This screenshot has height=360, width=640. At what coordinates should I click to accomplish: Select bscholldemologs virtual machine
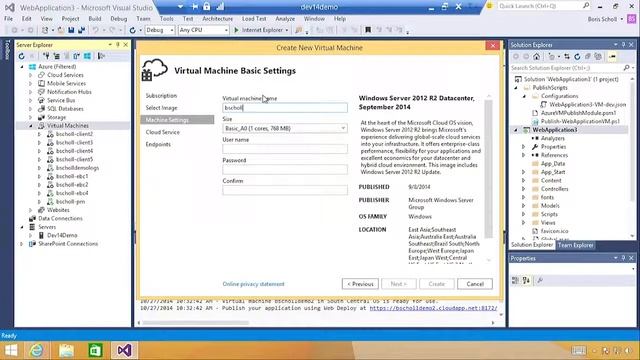(x=77, y=168)
